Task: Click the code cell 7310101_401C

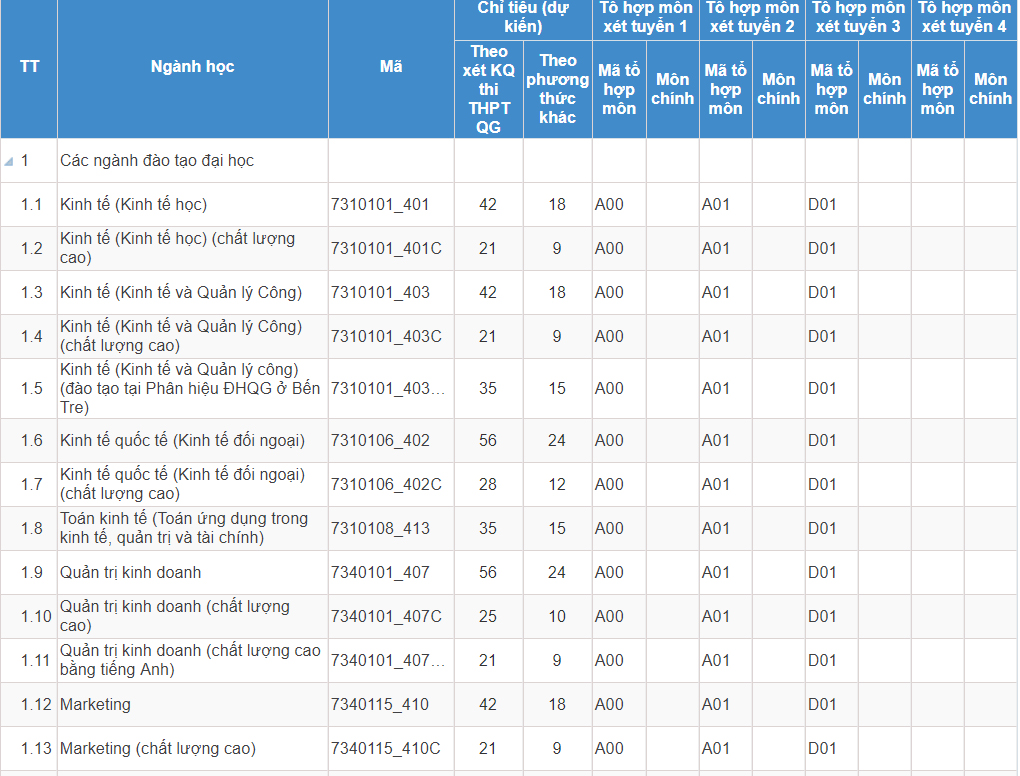Action: tap(386, 249)
